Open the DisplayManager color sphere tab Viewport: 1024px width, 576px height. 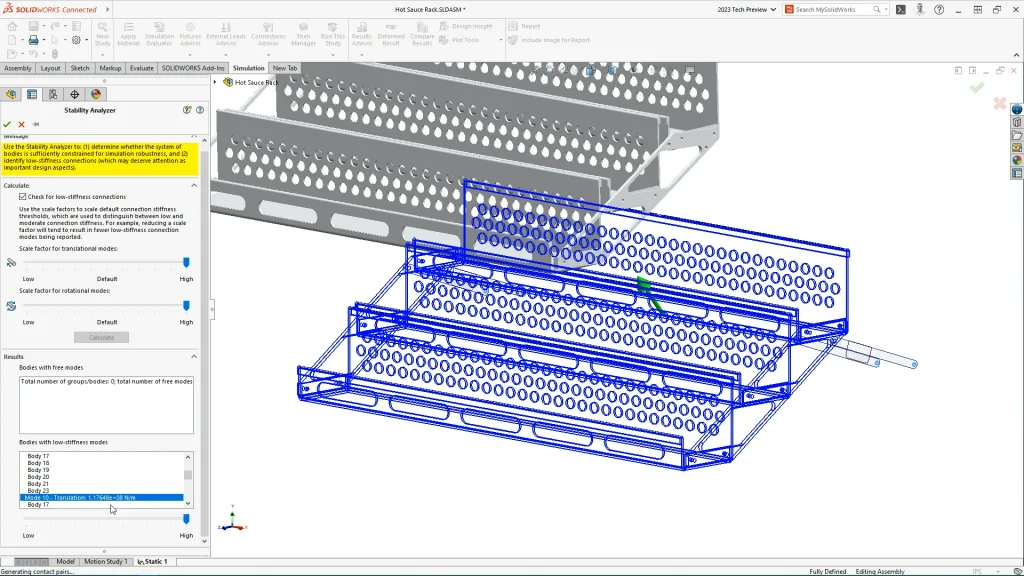click(x=96, y=94)
